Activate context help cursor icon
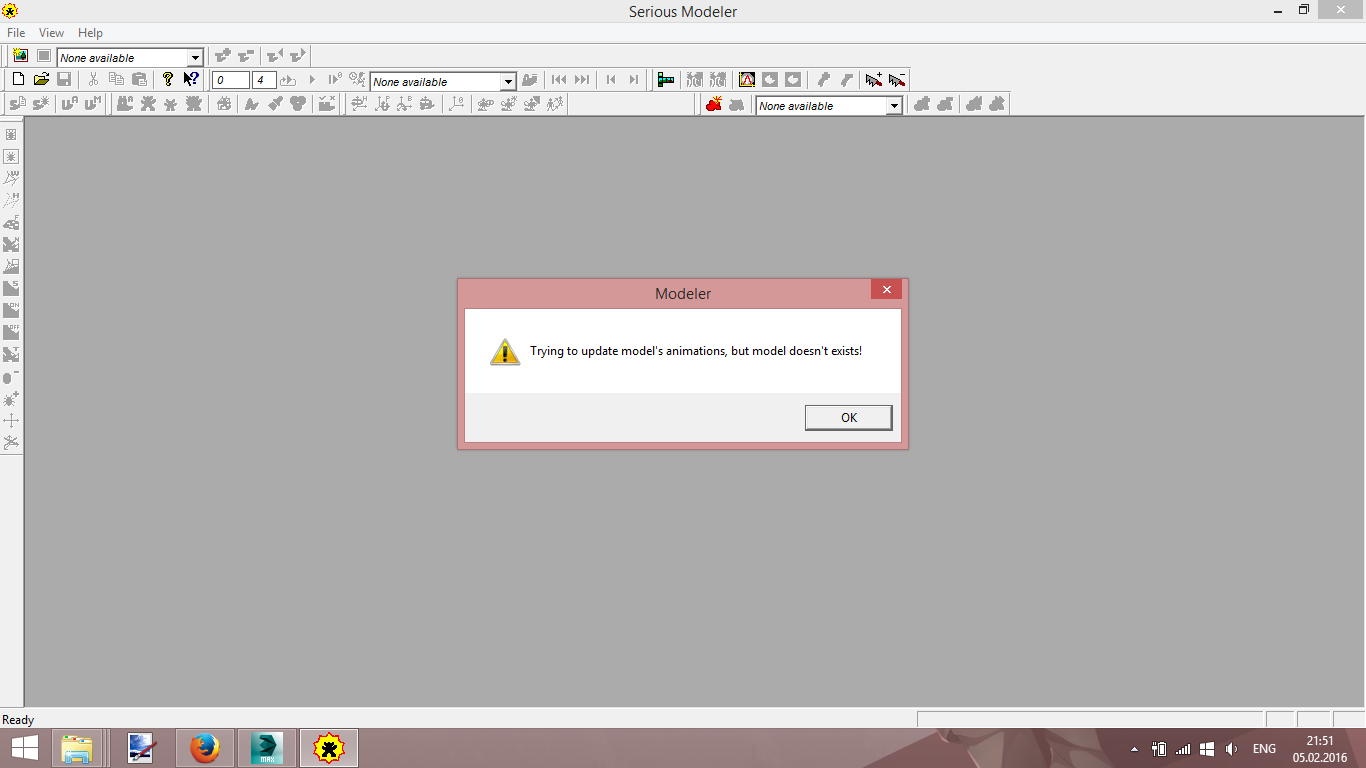Viewport: 1366px width, 768px height. click(191, 80)
